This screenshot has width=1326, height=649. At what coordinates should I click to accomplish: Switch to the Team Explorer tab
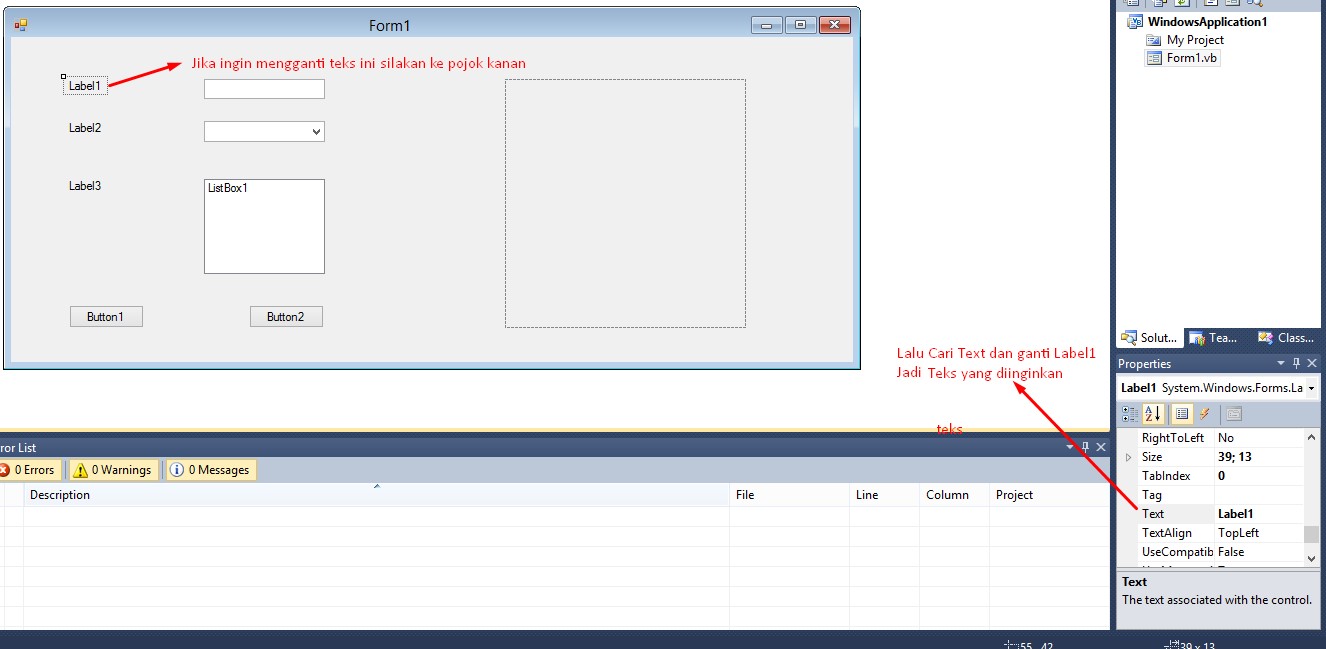coord(1214,338)
